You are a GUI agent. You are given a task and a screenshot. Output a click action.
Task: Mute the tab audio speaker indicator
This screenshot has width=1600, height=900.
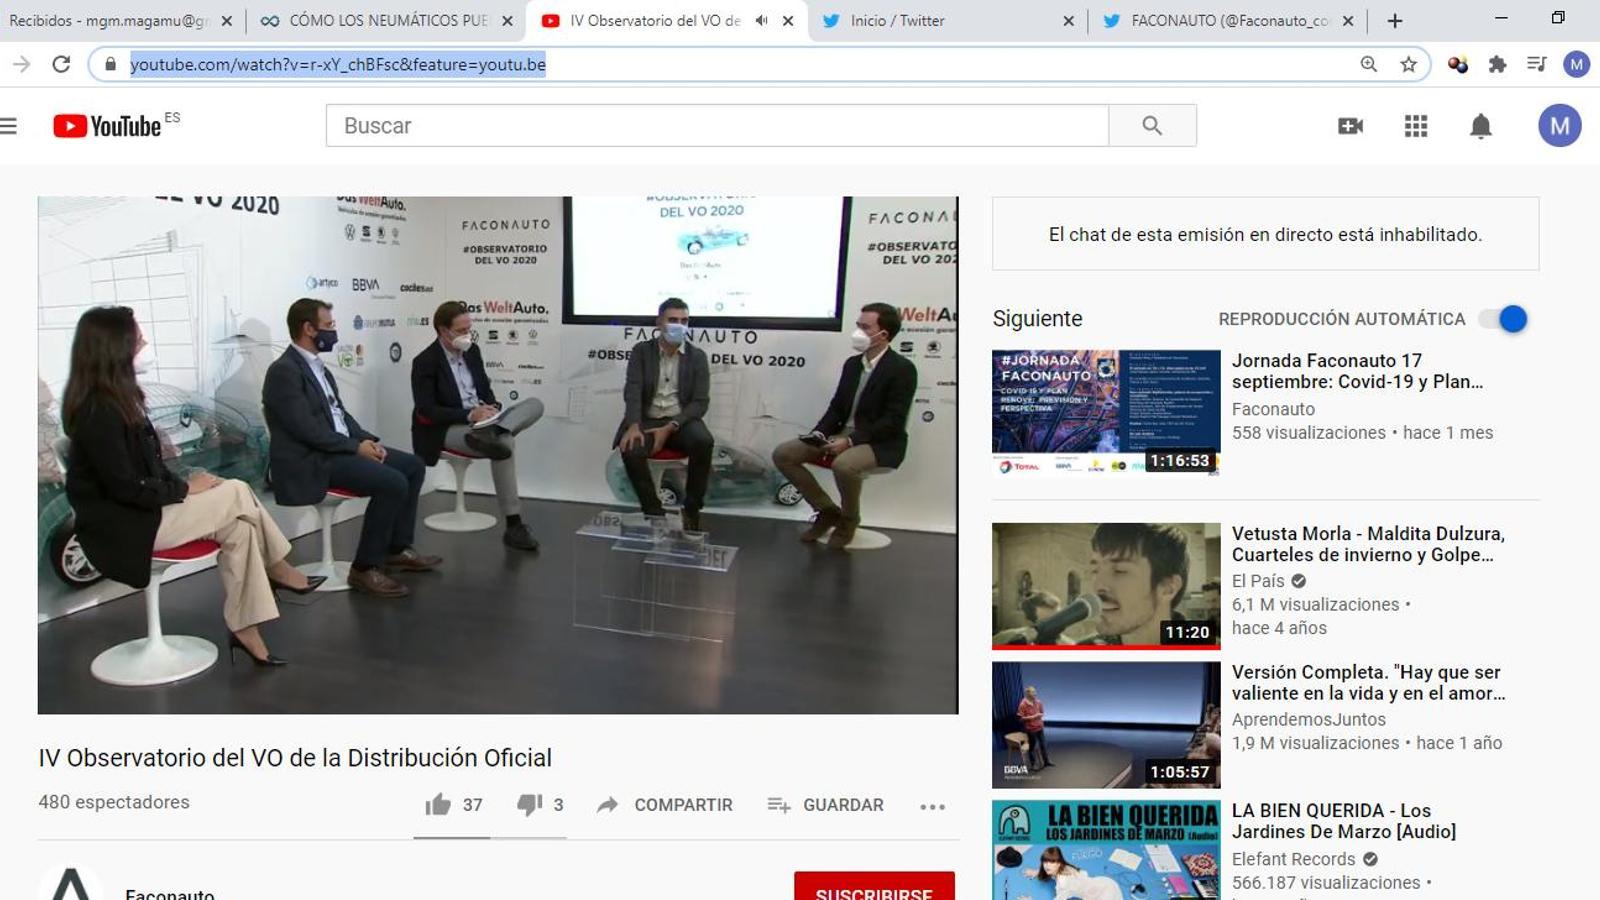[x=761, y=21]
